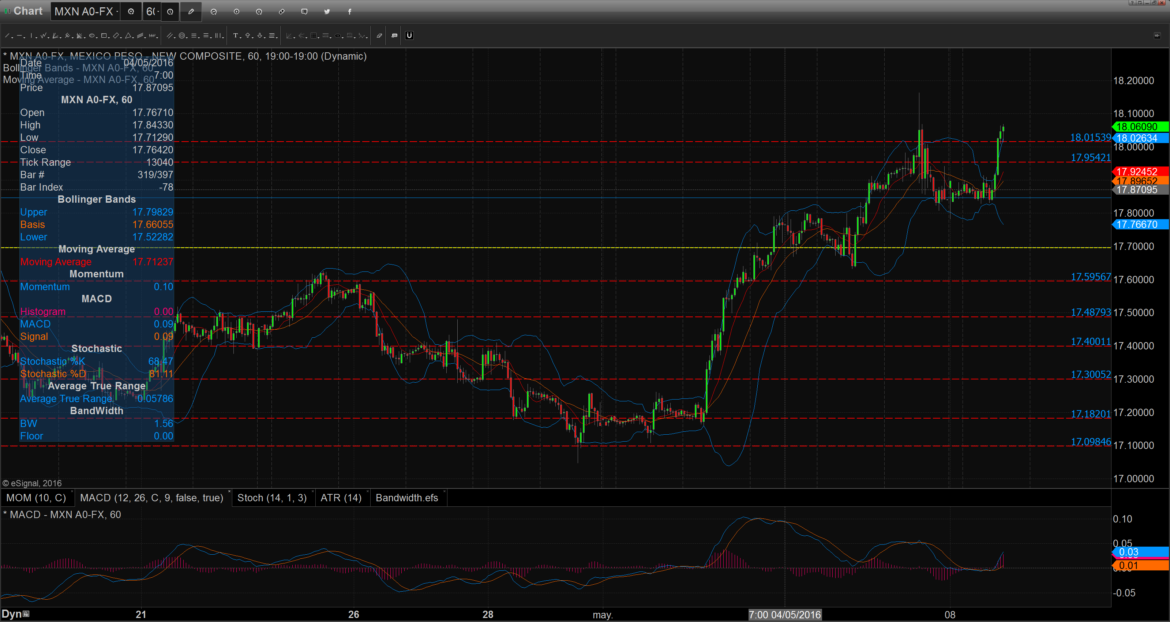Click the MACD pane title label
The width and height of the screenshot is (1170, 622).
tap(62, 515)
